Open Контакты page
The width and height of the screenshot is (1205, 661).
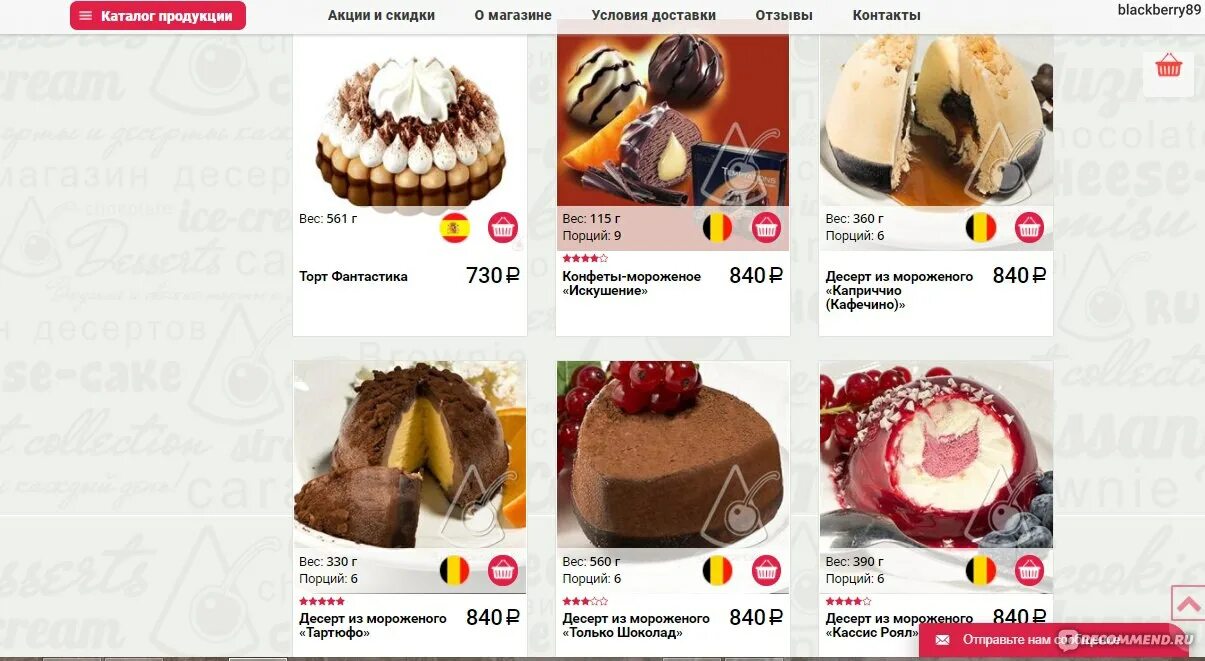pos(887,15)
